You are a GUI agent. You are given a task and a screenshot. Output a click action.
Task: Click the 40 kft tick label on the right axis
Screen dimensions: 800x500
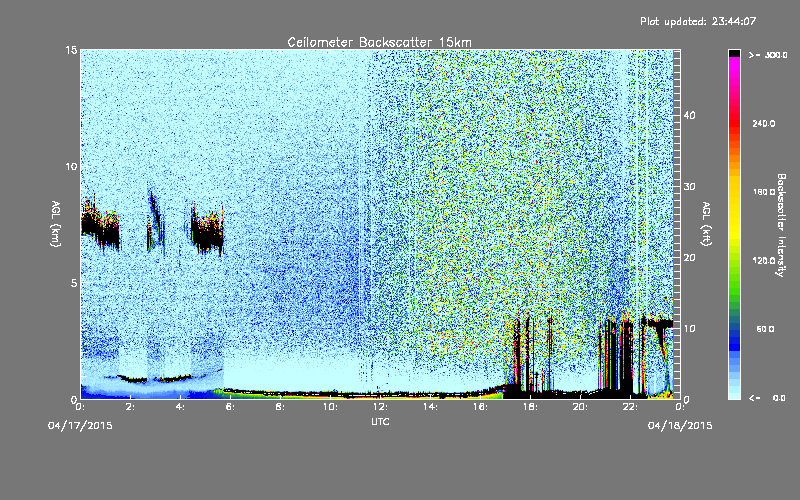[x=689, y=115]
